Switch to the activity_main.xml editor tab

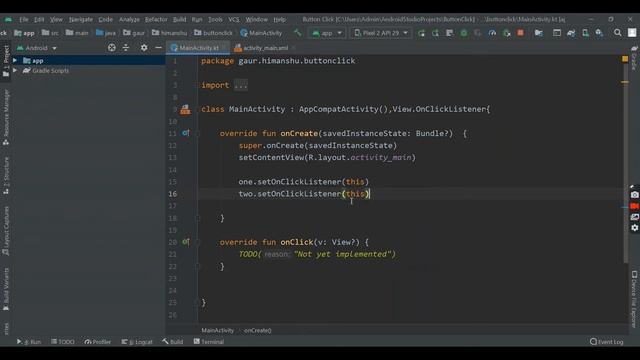[x=265, y=48]
